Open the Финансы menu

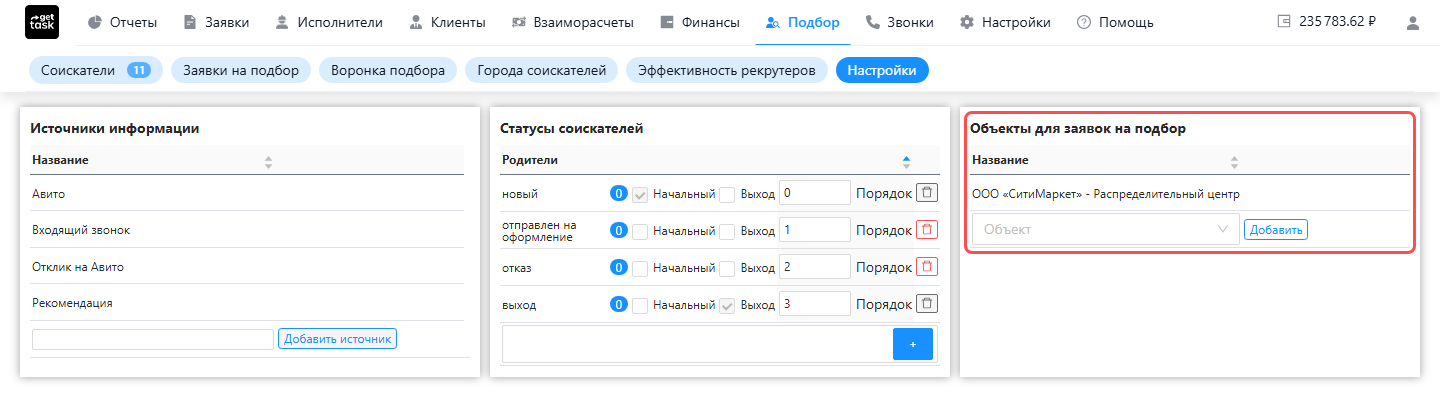pos(700,22)
